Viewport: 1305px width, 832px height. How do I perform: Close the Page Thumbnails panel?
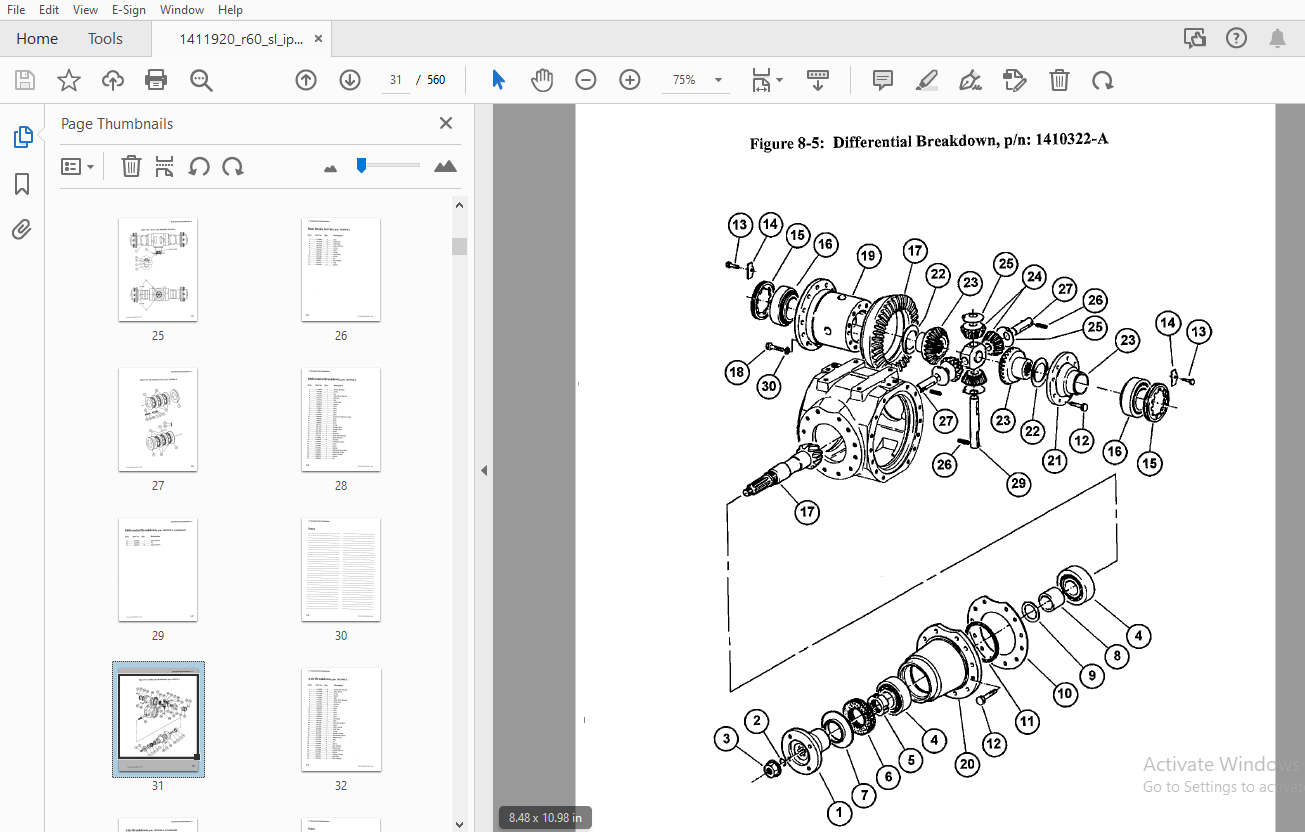[x=446, y=123]
